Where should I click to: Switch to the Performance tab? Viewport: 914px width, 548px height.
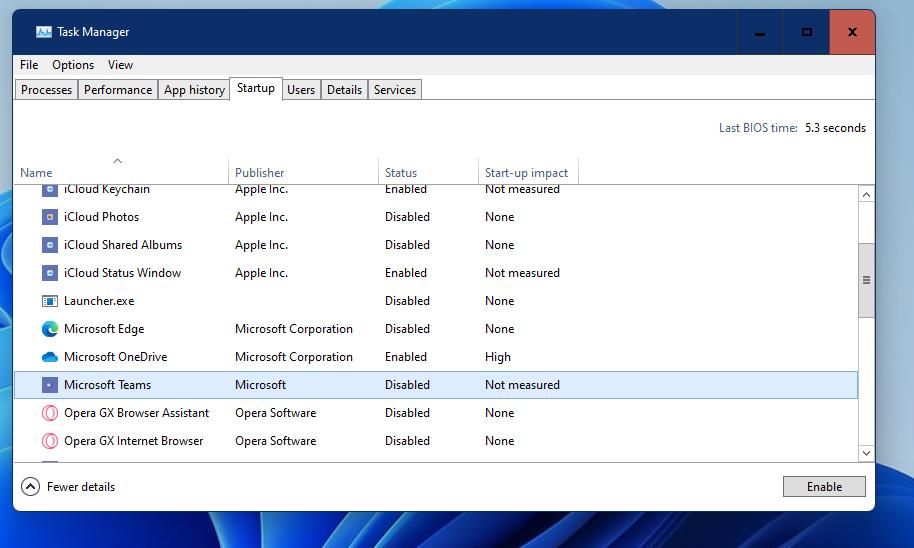coord(118,90)
